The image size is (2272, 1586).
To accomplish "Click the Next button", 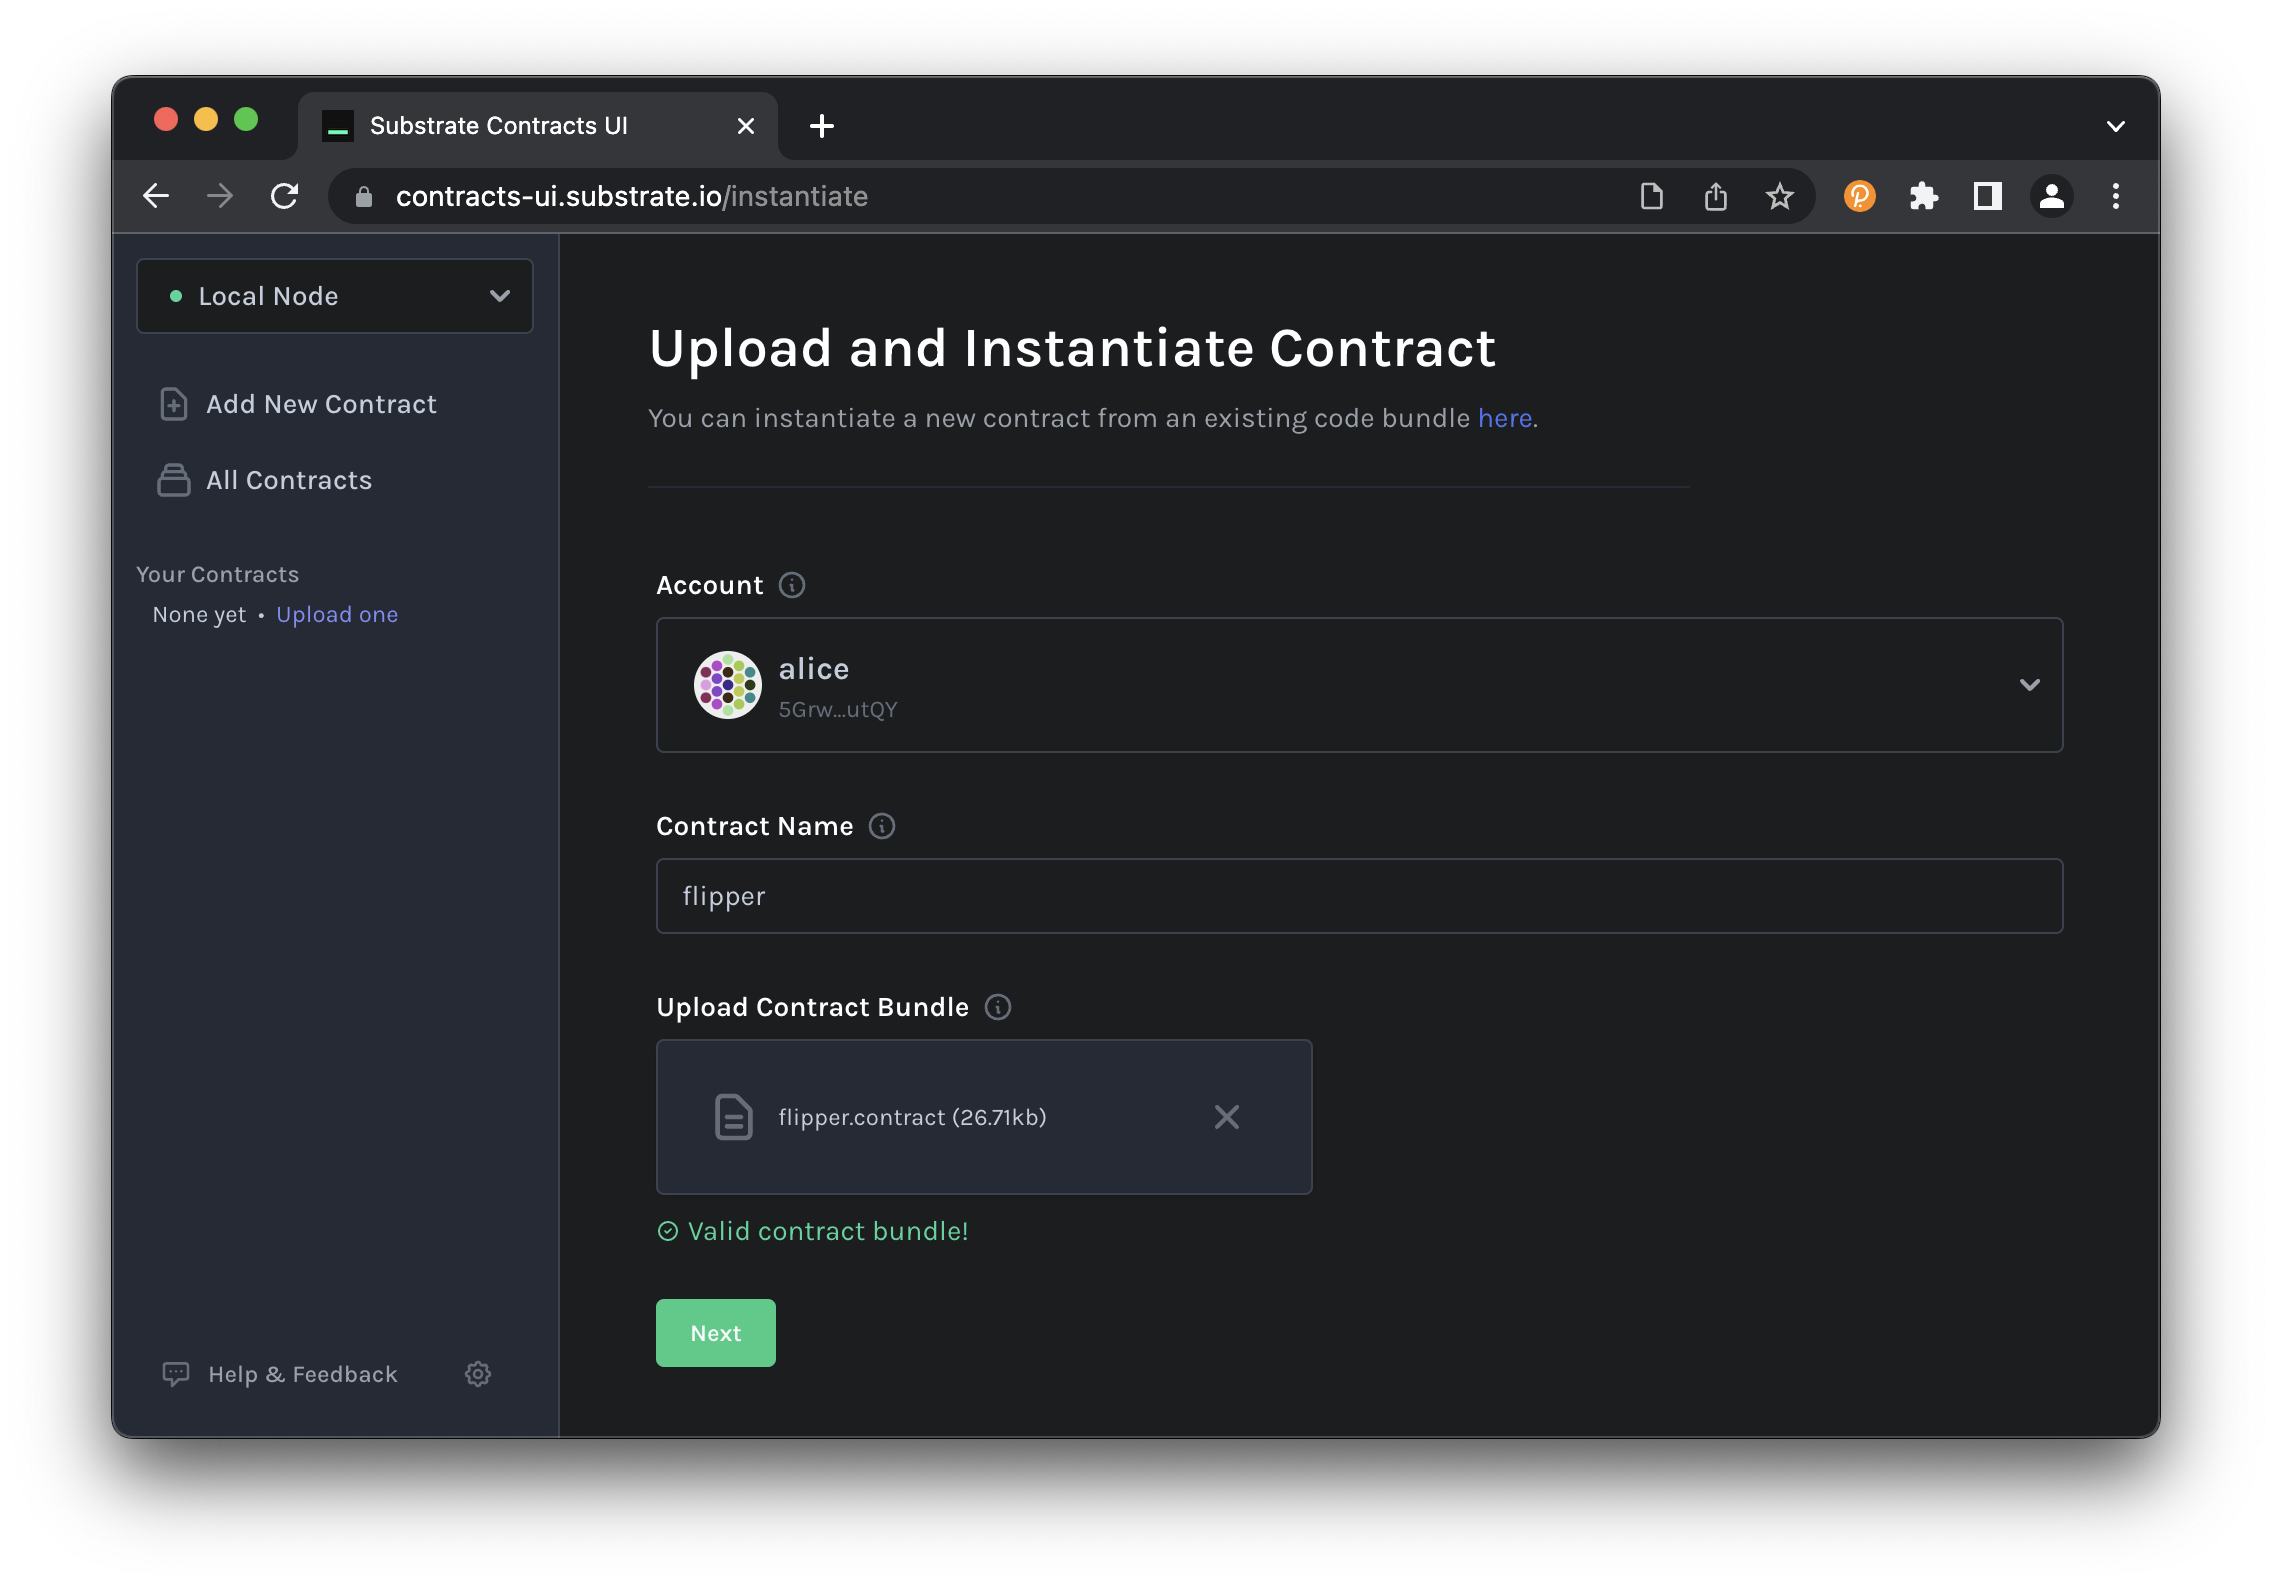I will point(716,1333).
